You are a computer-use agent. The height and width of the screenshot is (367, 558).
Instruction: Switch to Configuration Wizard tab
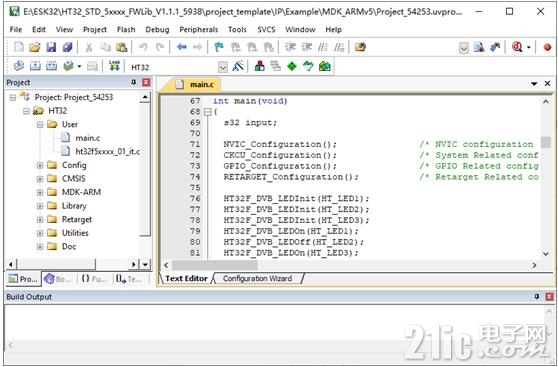257,278
